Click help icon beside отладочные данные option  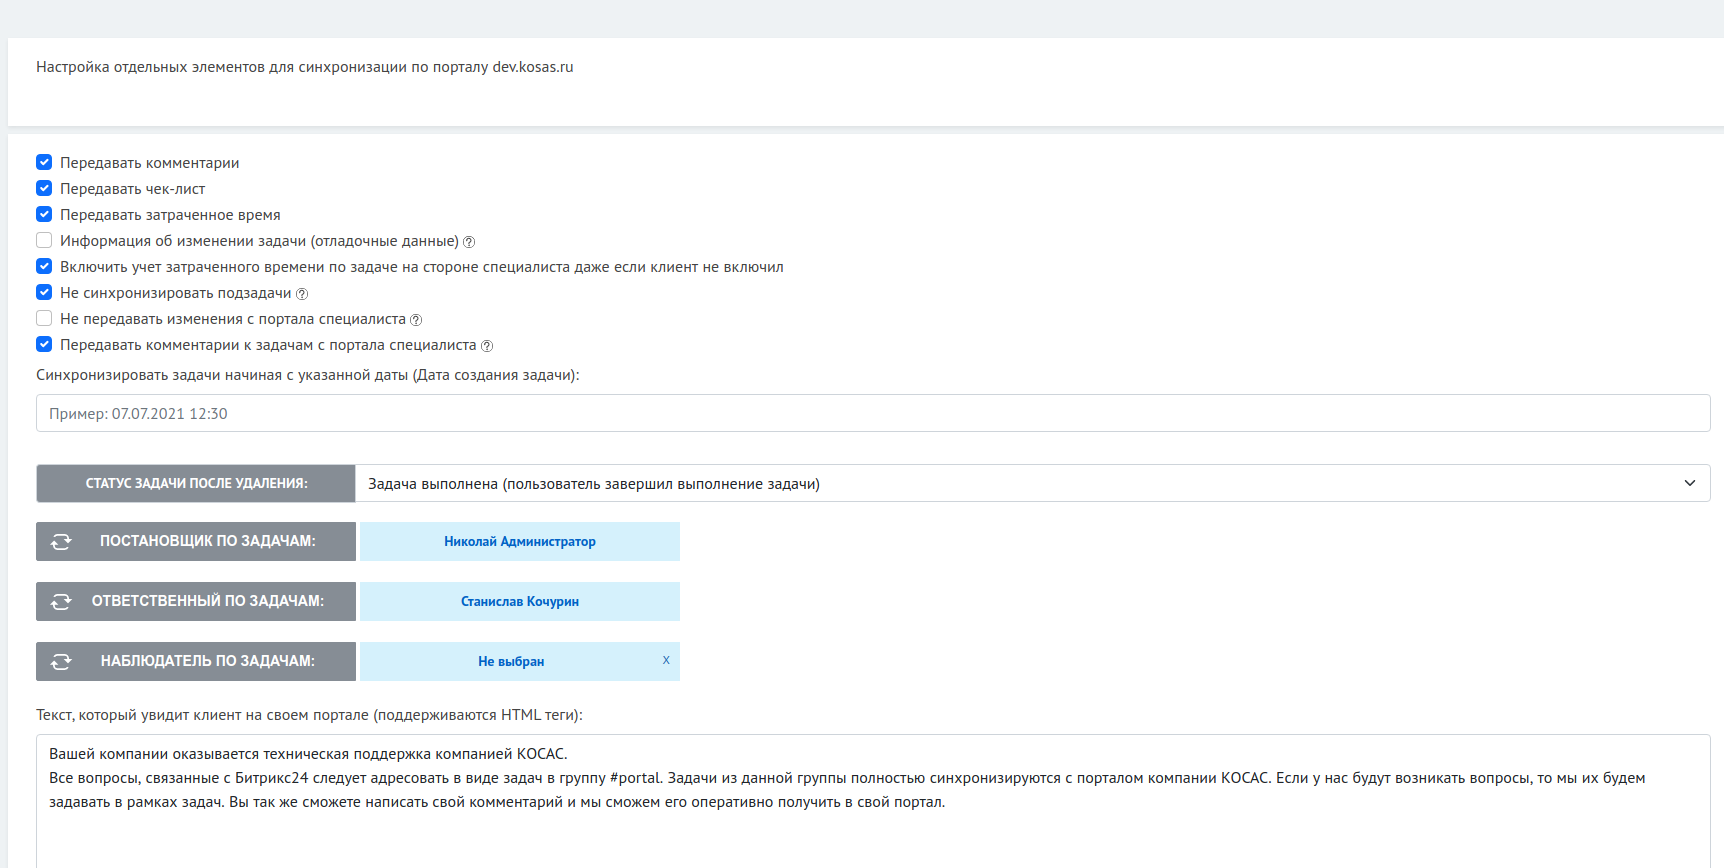click(469, 242)
